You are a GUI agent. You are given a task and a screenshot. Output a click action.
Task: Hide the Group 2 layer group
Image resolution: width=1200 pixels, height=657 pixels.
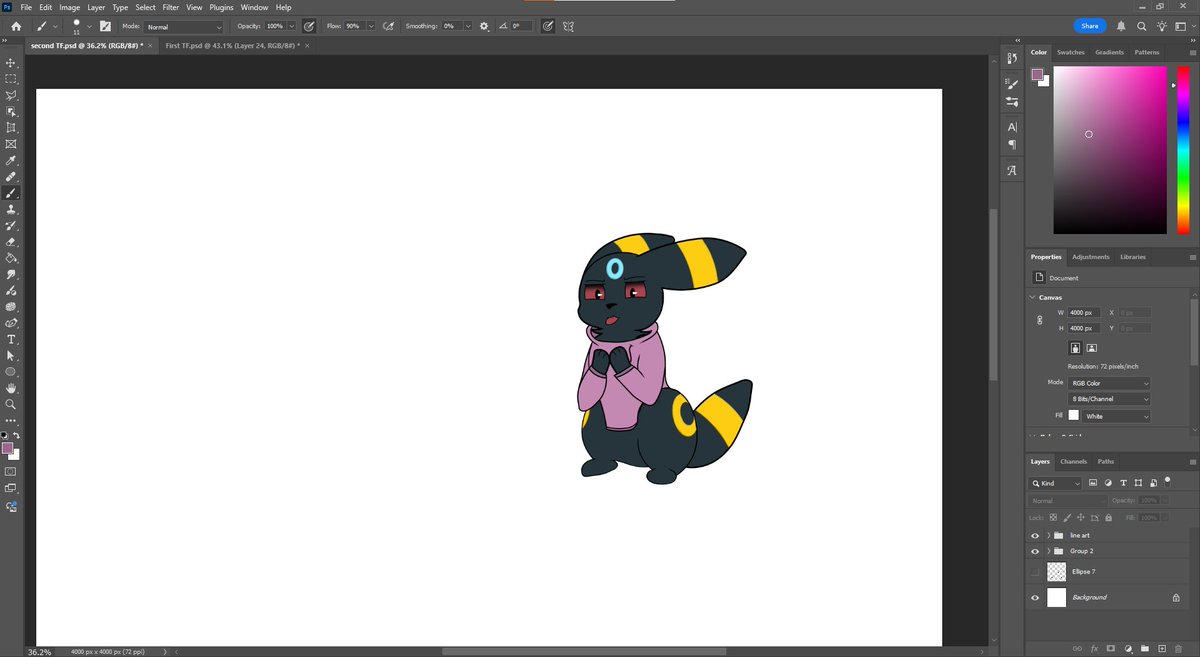coord(1035,551)
